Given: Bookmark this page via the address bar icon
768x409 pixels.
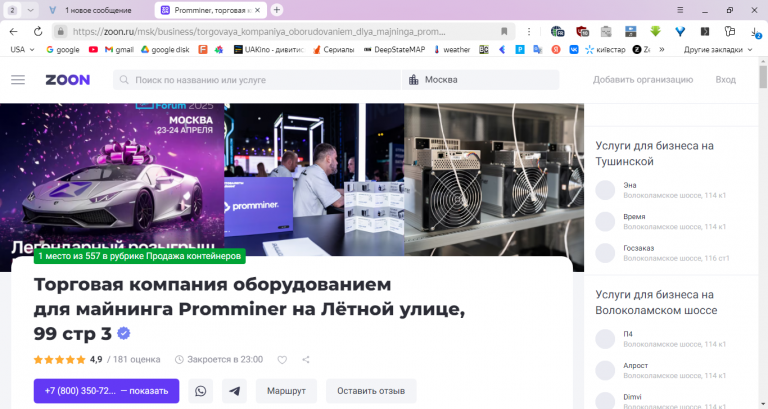Looking at the screenshot, I should click(504, 31).
